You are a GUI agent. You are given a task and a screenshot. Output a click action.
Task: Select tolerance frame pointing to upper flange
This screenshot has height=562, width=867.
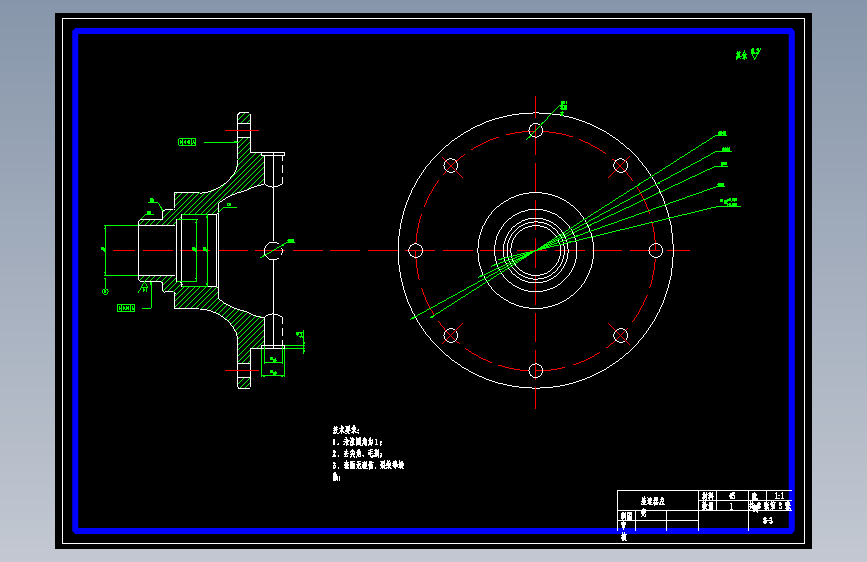[187, 142]
